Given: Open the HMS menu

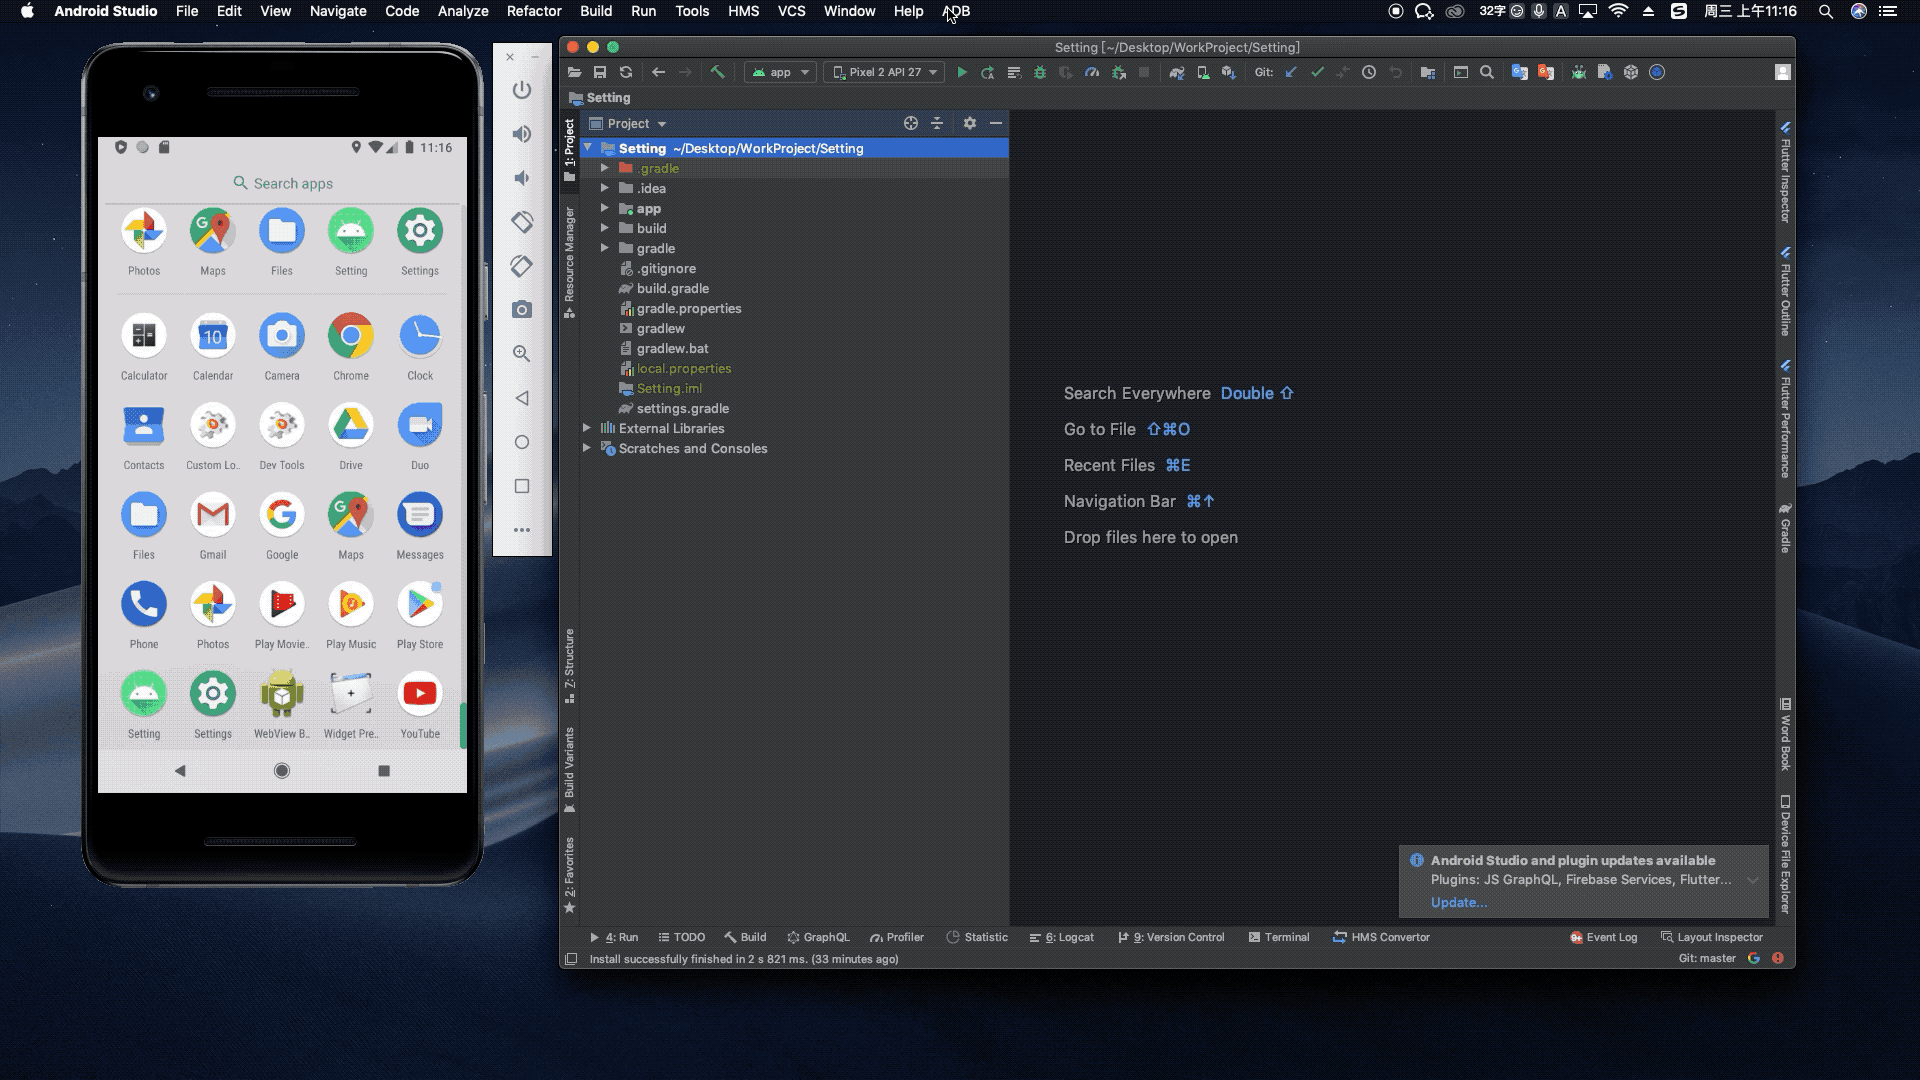Looking at the screenshot, I should [x=744, y=11].
